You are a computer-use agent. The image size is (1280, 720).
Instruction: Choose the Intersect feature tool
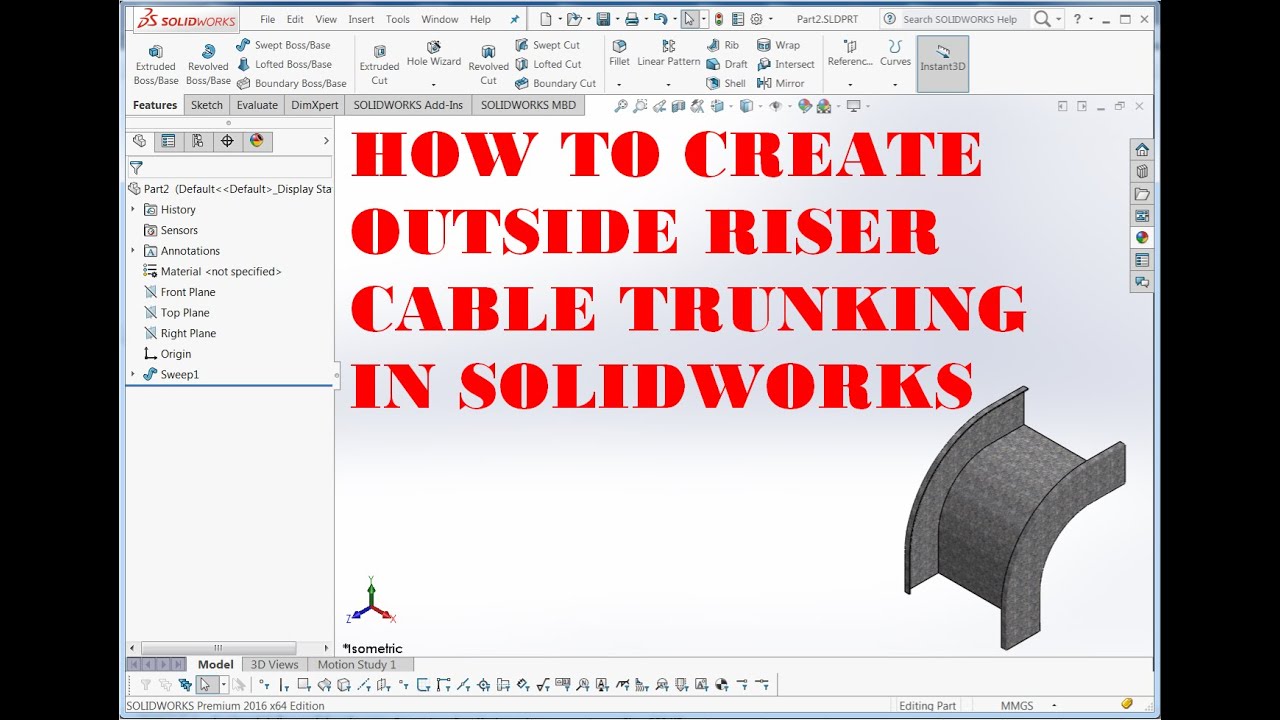coord(785,64)
